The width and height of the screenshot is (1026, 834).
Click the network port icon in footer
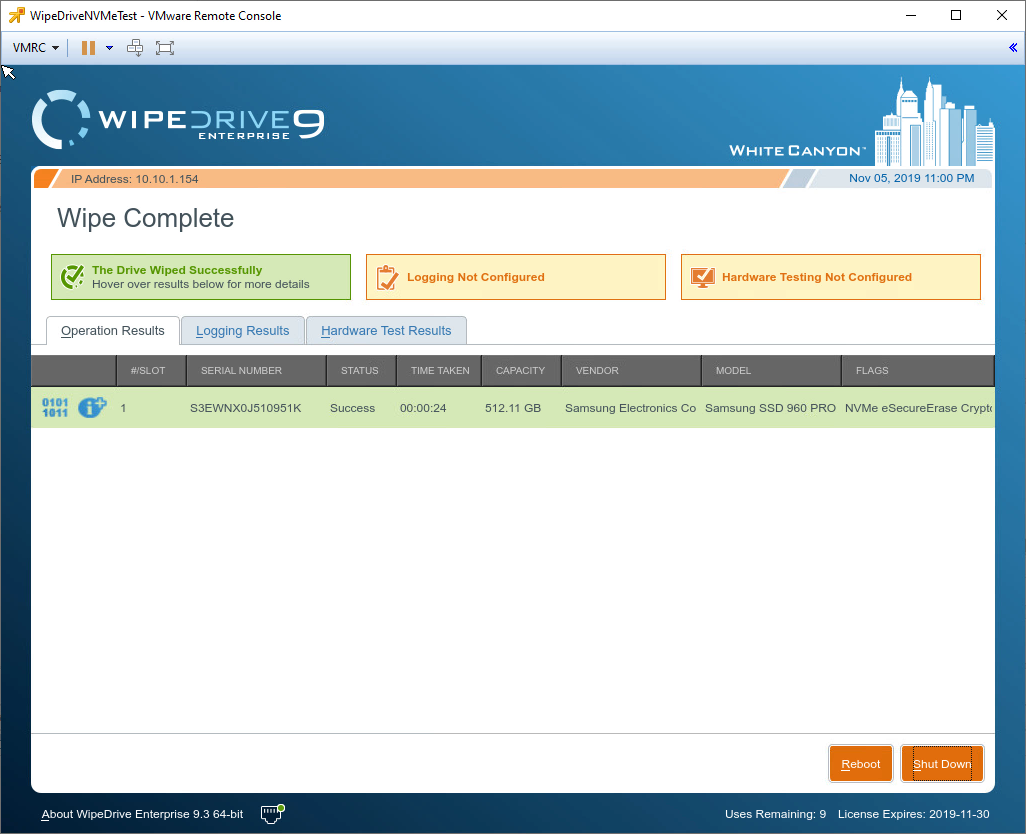[x=272, y=814]
